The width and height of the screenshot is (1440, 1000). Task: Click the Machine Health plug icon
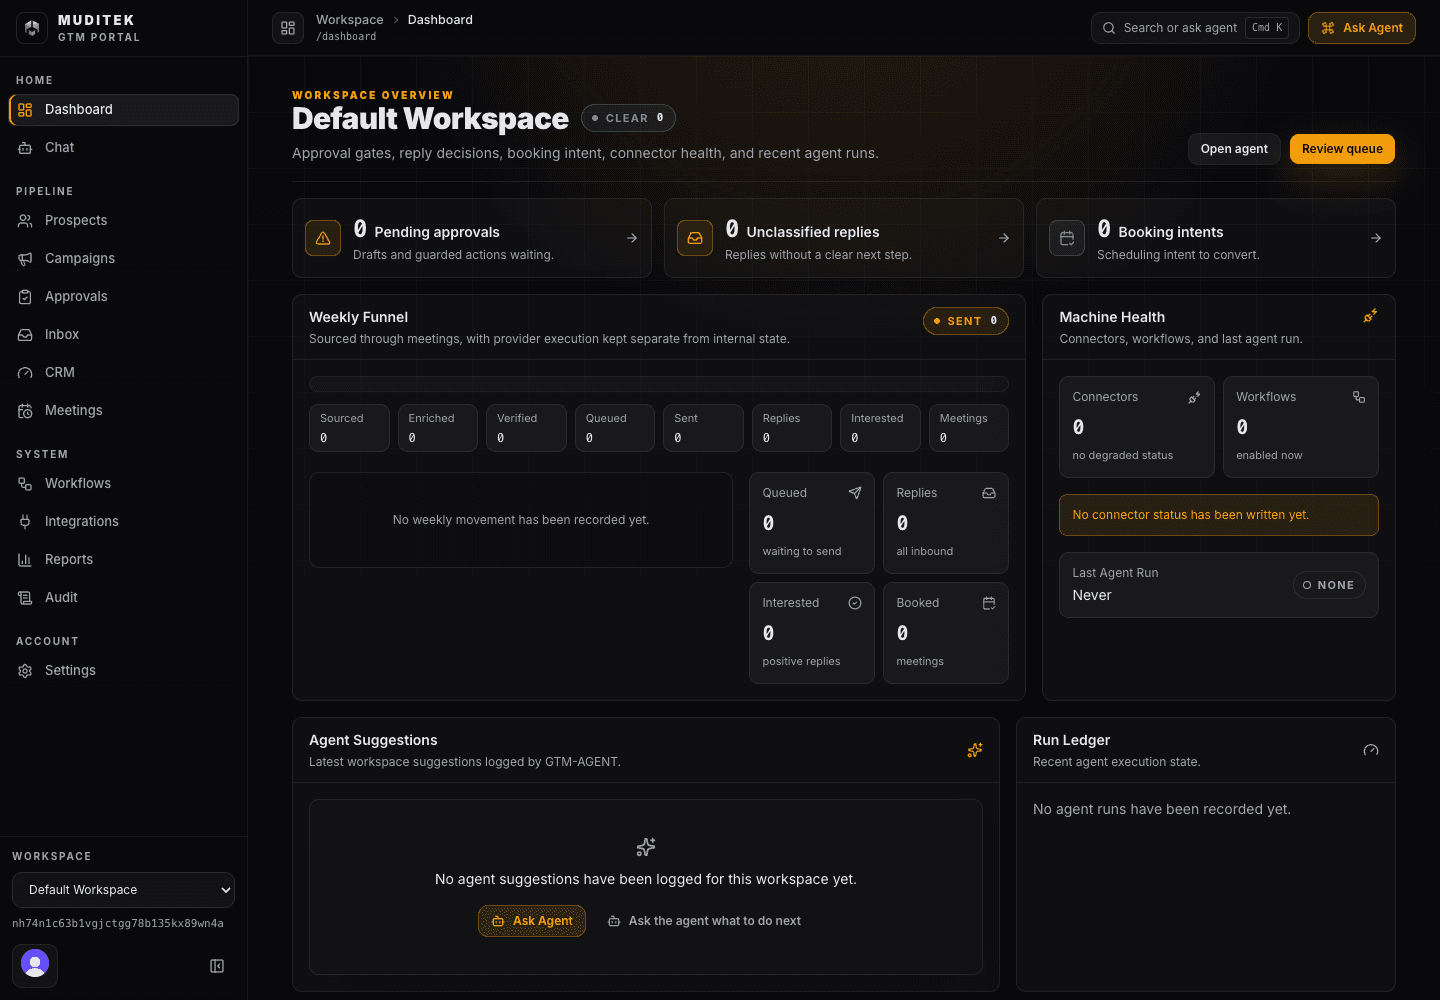point(1370,316)
